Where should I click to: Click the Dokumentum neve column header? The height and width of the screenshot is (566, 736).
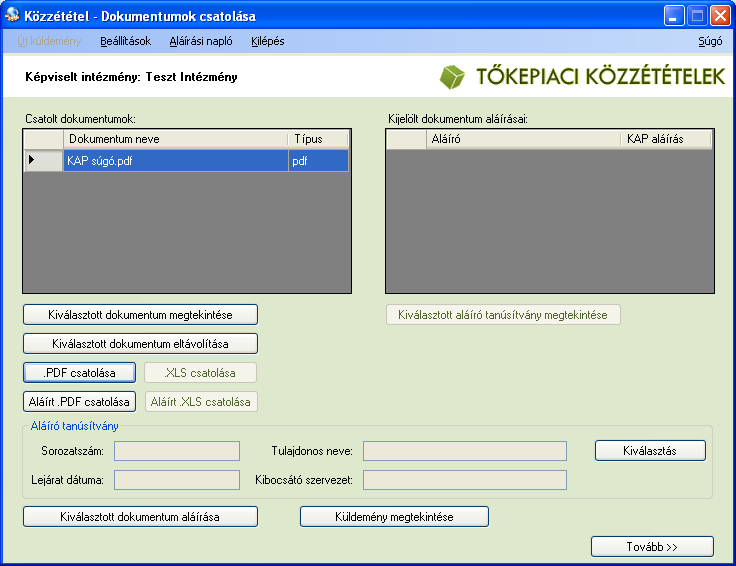[x=176, y=139]
